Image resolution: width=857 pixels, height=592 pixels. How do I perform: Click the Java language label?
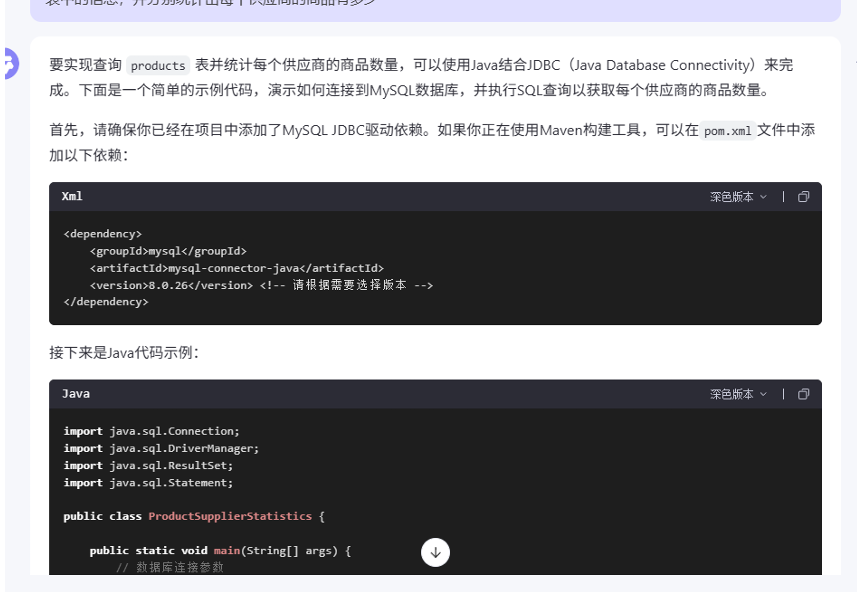coord(76,394)
